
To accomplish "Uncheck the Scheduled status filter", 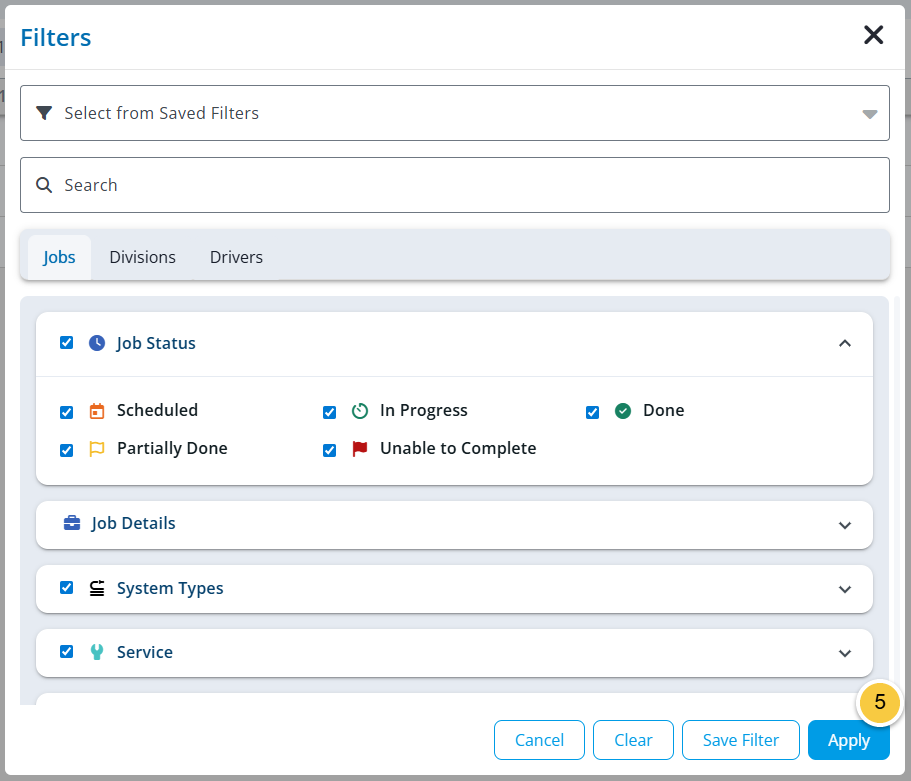I will pyautogui.click(x=66, y=411).
